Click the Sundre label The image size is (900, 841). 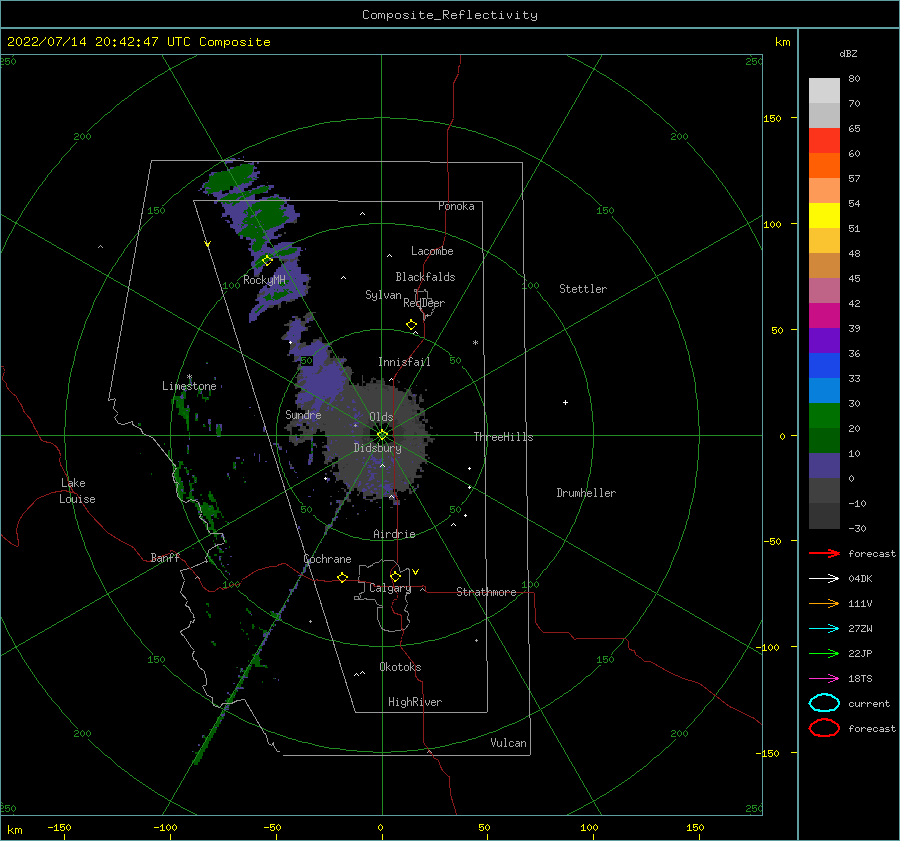[303, 414]
